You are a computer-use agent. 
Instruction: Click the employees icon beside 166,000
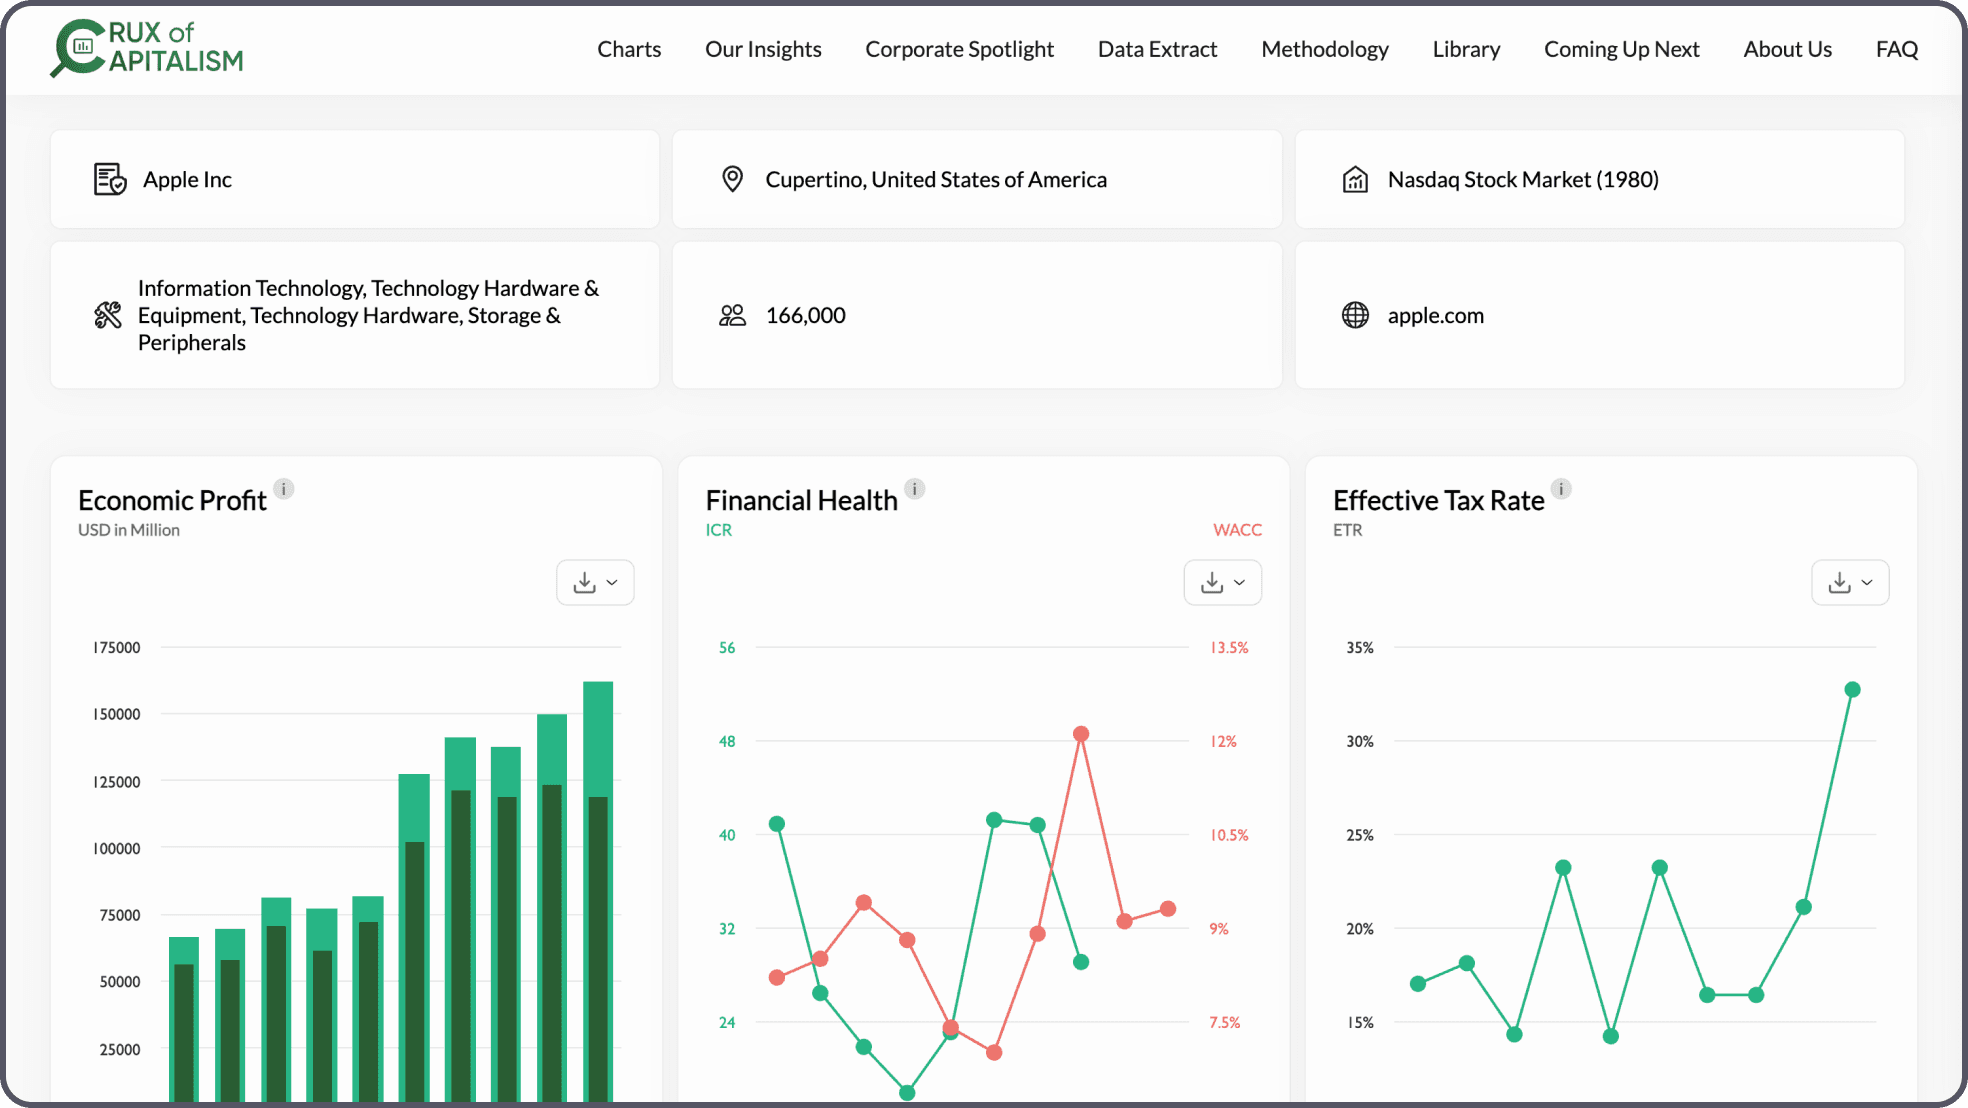click(x=733, y=315)
